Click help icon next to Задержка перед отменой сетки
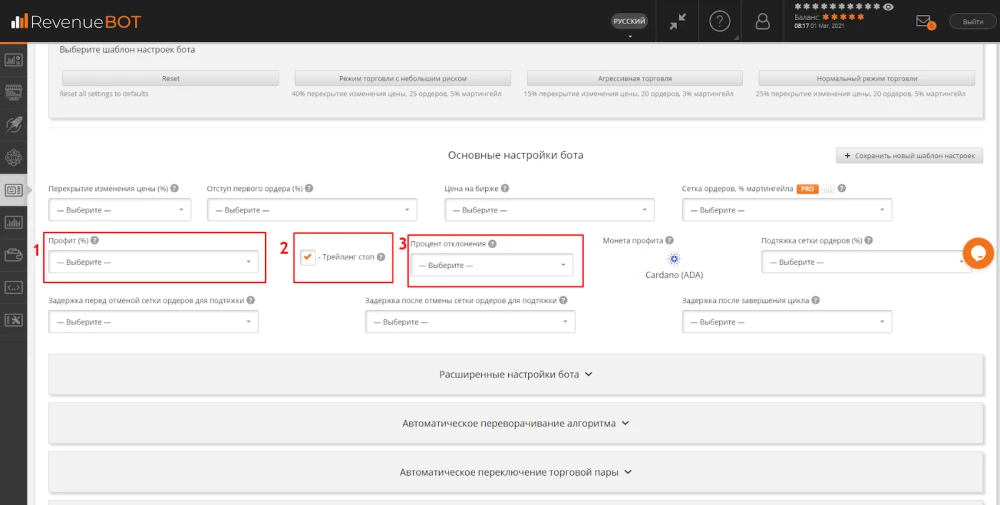The image size is (1000, 505). click(251, 300)
